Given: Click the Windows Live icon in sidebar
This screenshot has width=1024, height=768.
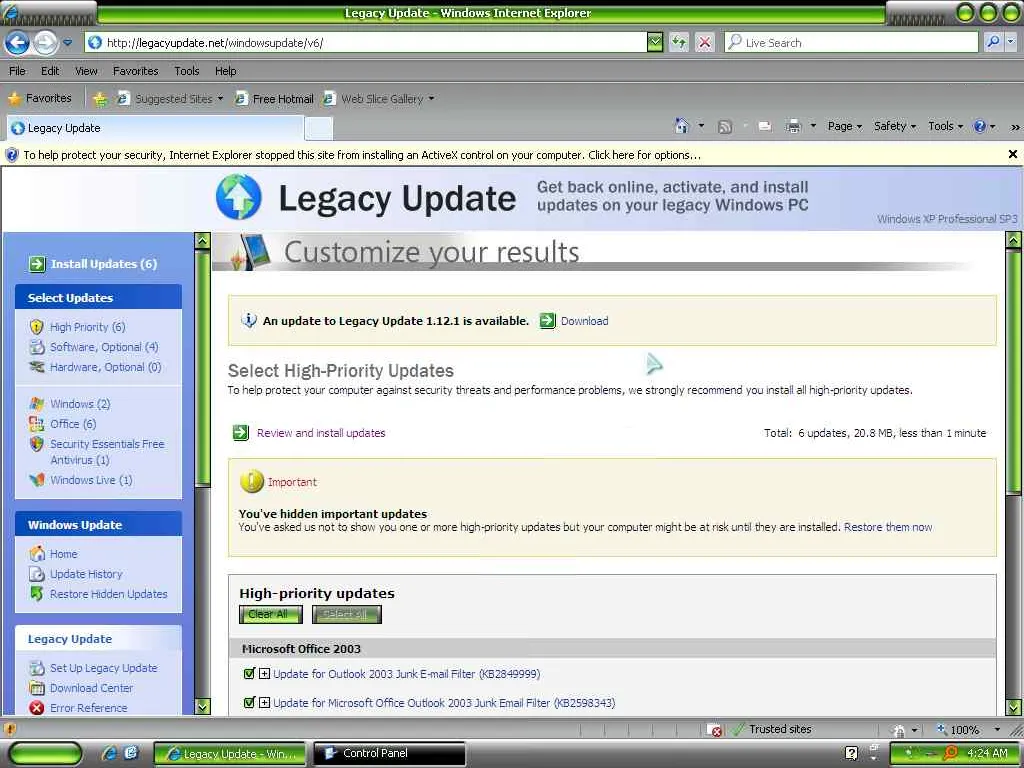Looking at the screenshot, I should [x=37, y=480].
